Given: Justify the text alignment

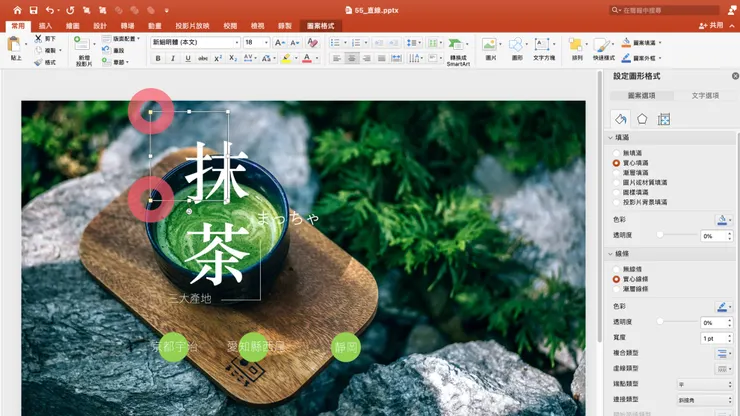Looking at the screenshot, I should 382,58.
